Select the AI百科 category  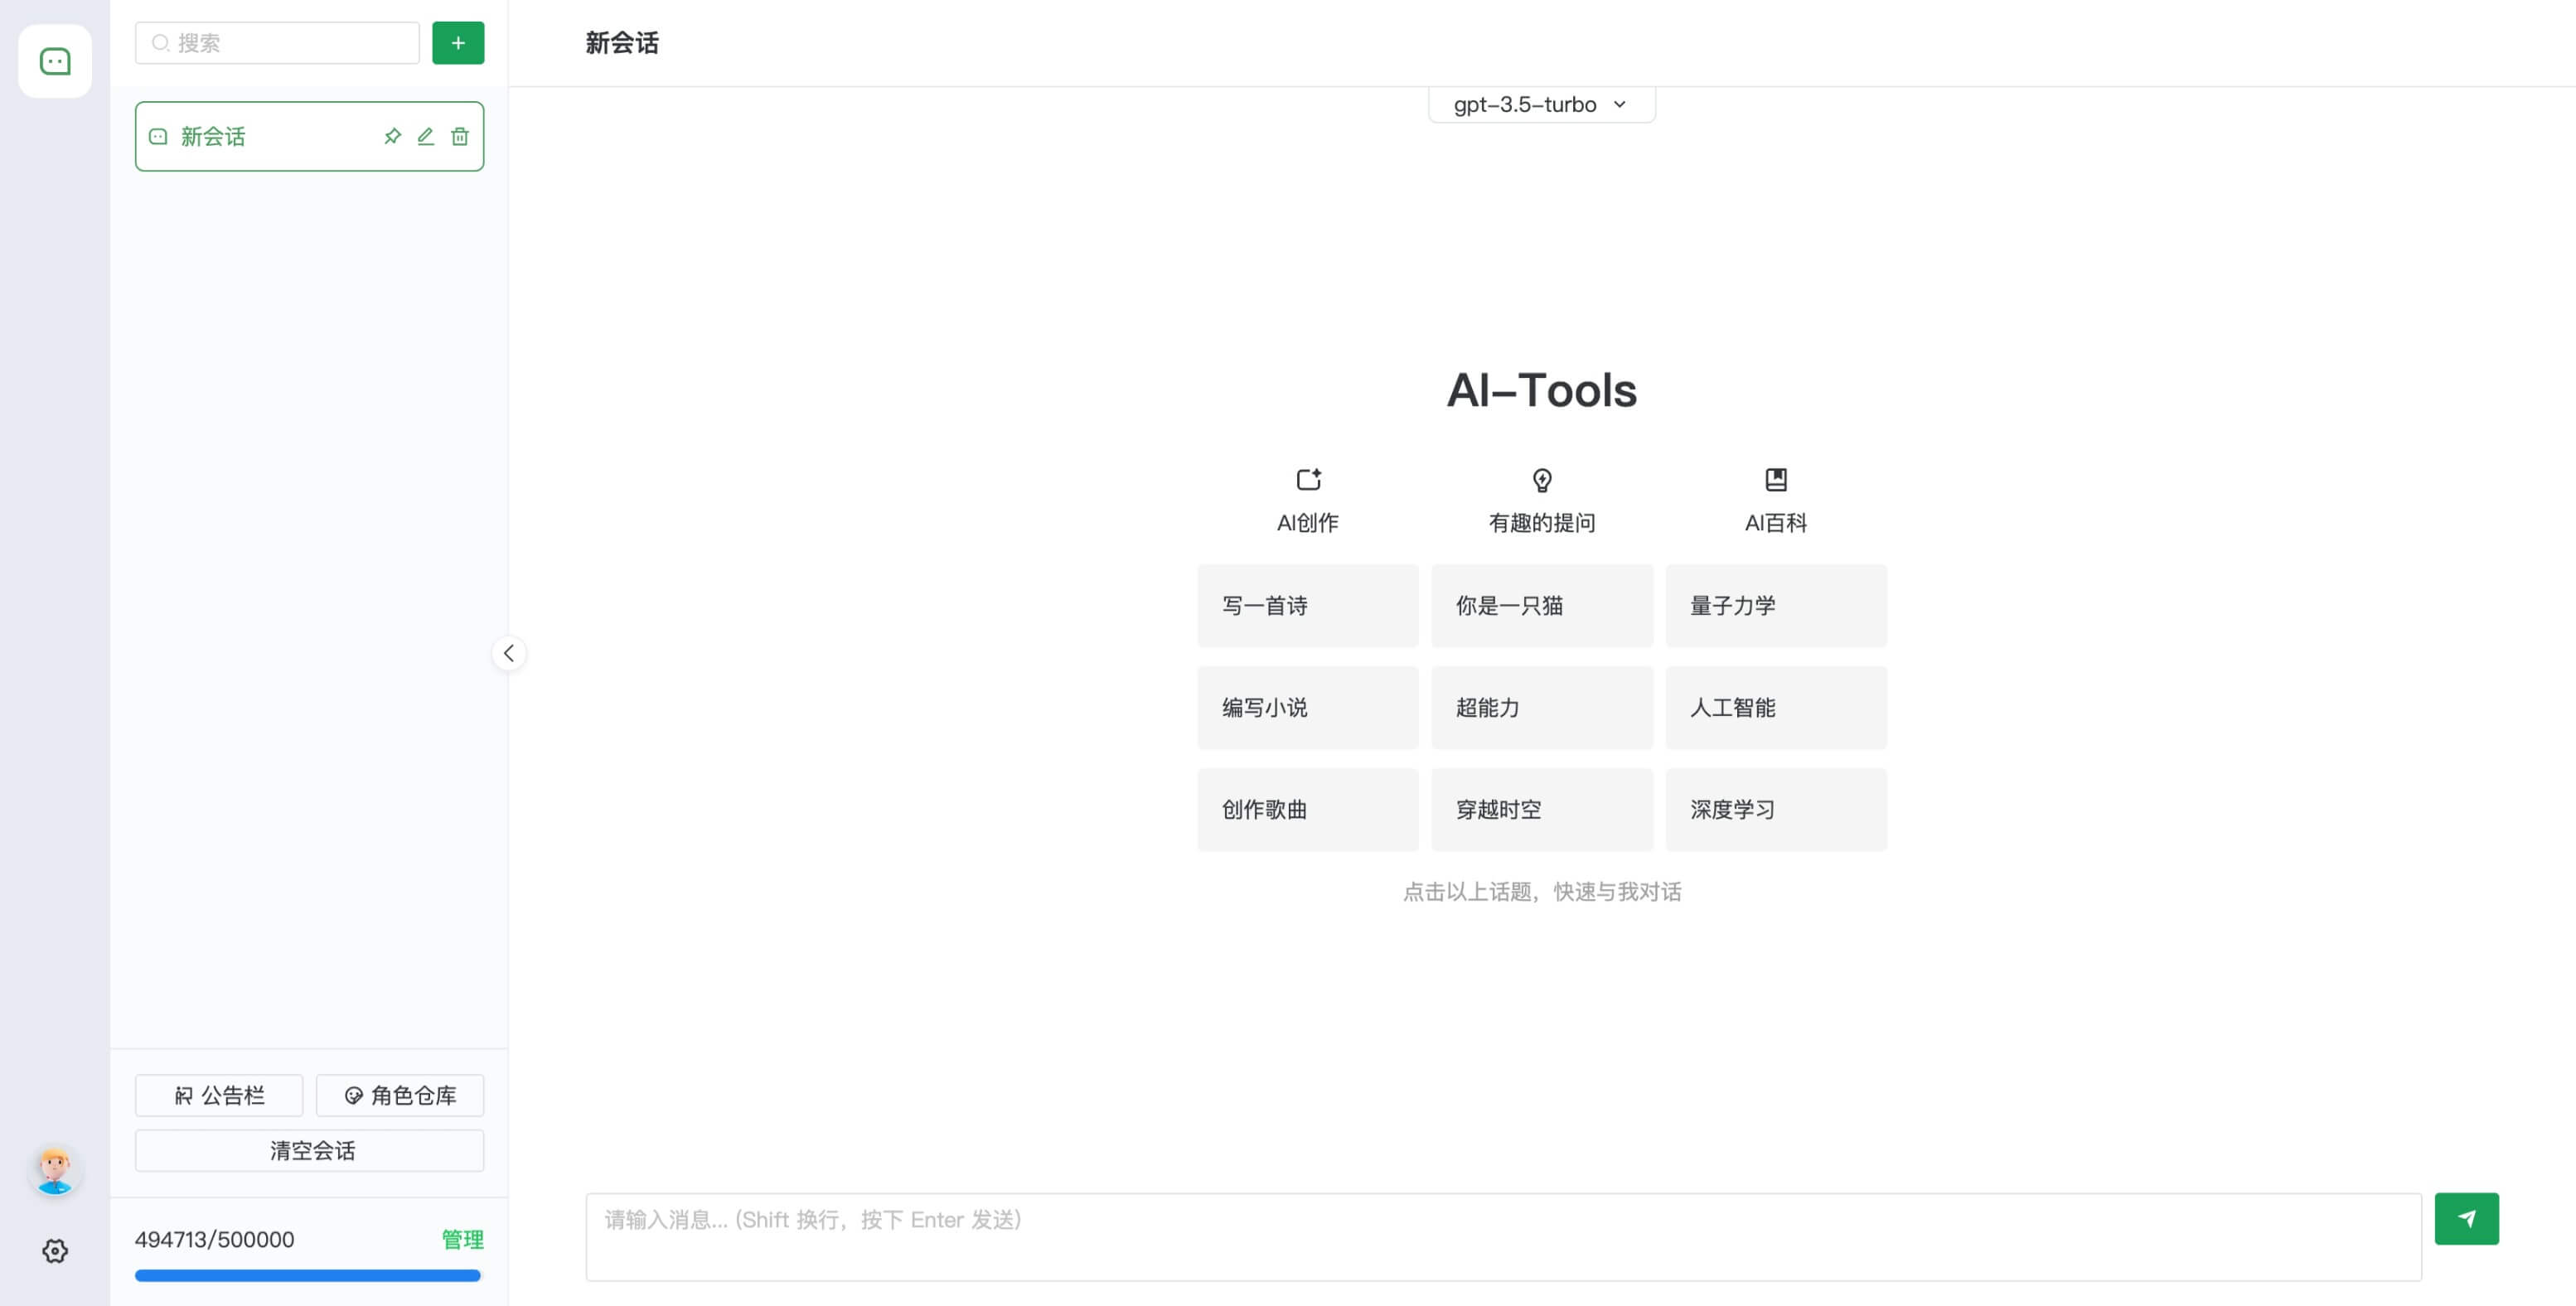pos(1775,500)
